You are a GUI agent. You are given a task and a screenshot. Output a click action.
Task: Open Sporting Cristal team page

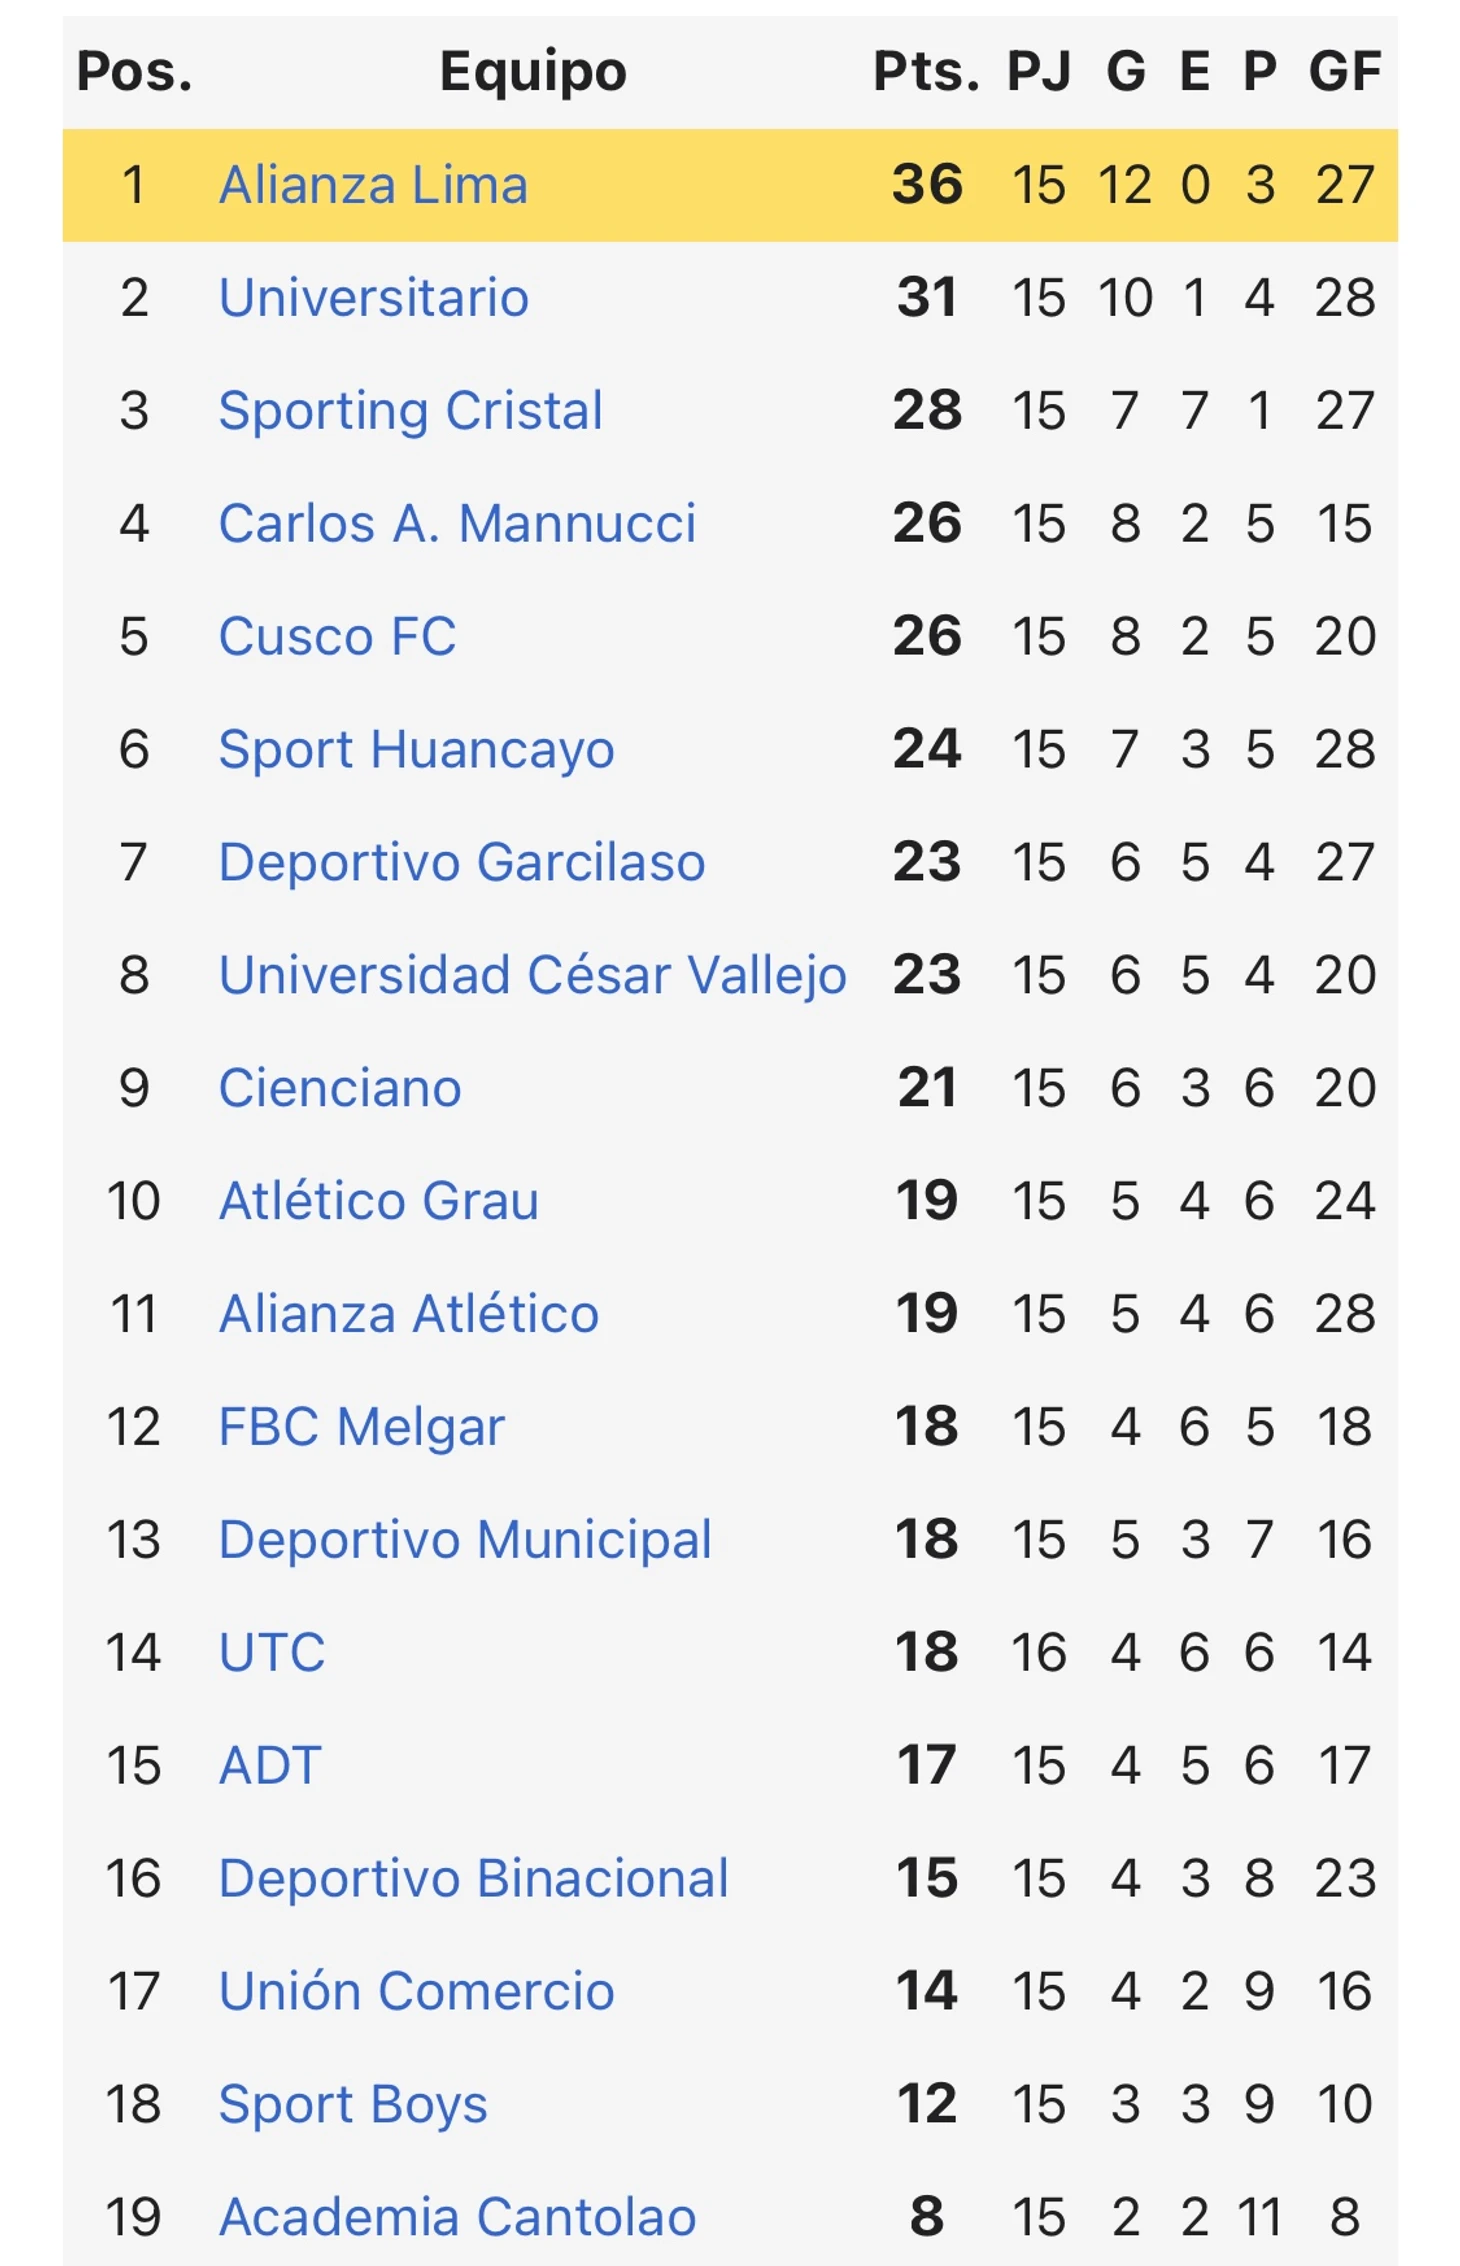410,411
